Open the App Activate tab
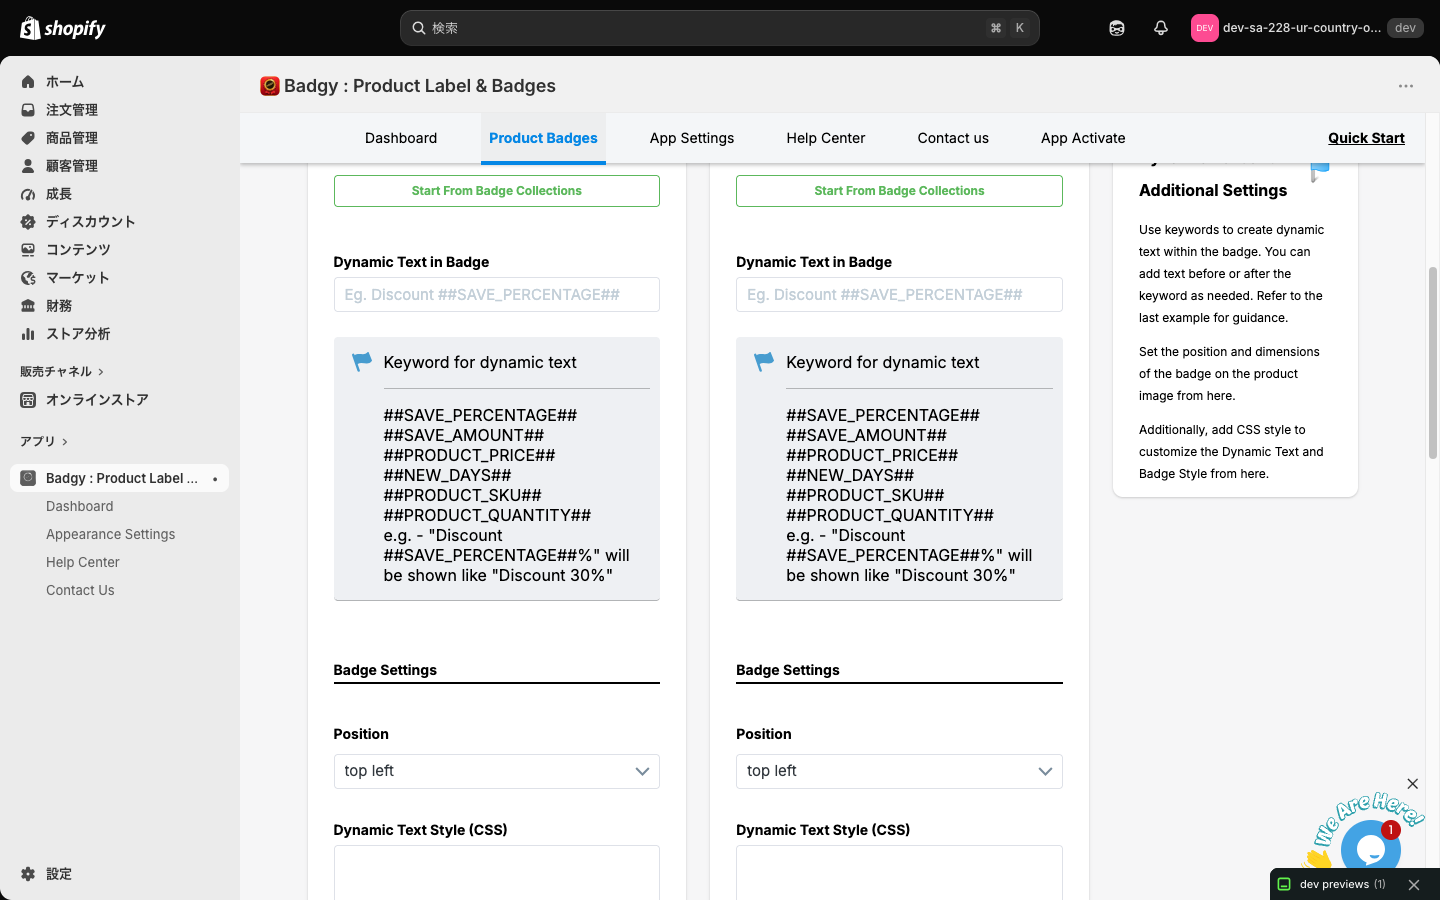The height and width of the screenshot is (900, 1440). tap(1083, 138)
